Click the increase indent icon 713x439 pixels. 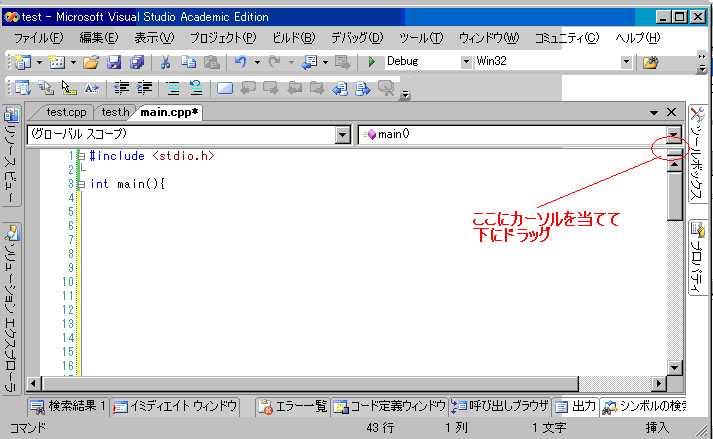tap(143, 88)
